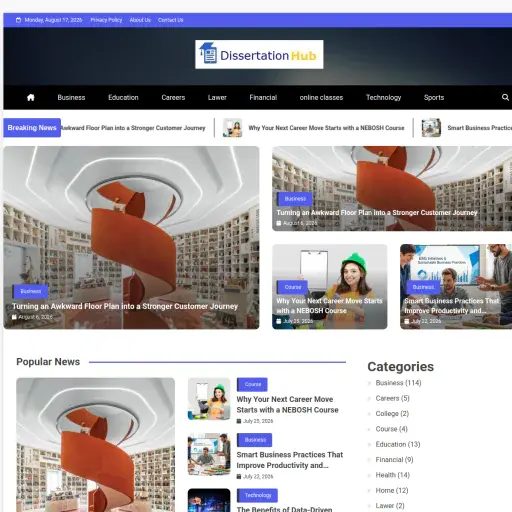The width and height of the screenshot is (512, 512).
Task: Click Course tag on NEBOSH featured card
Action: [293, 287]
